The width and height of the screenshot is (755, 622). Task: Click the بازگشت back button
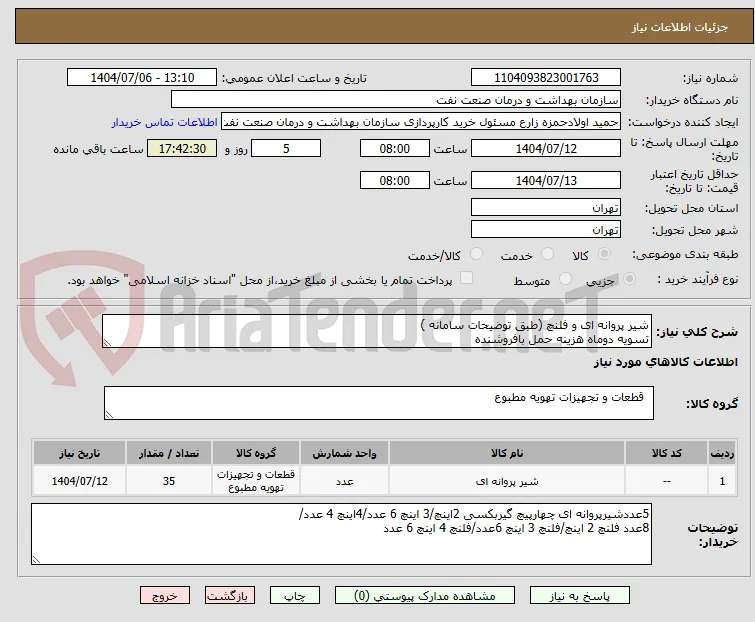click(229, 596)
